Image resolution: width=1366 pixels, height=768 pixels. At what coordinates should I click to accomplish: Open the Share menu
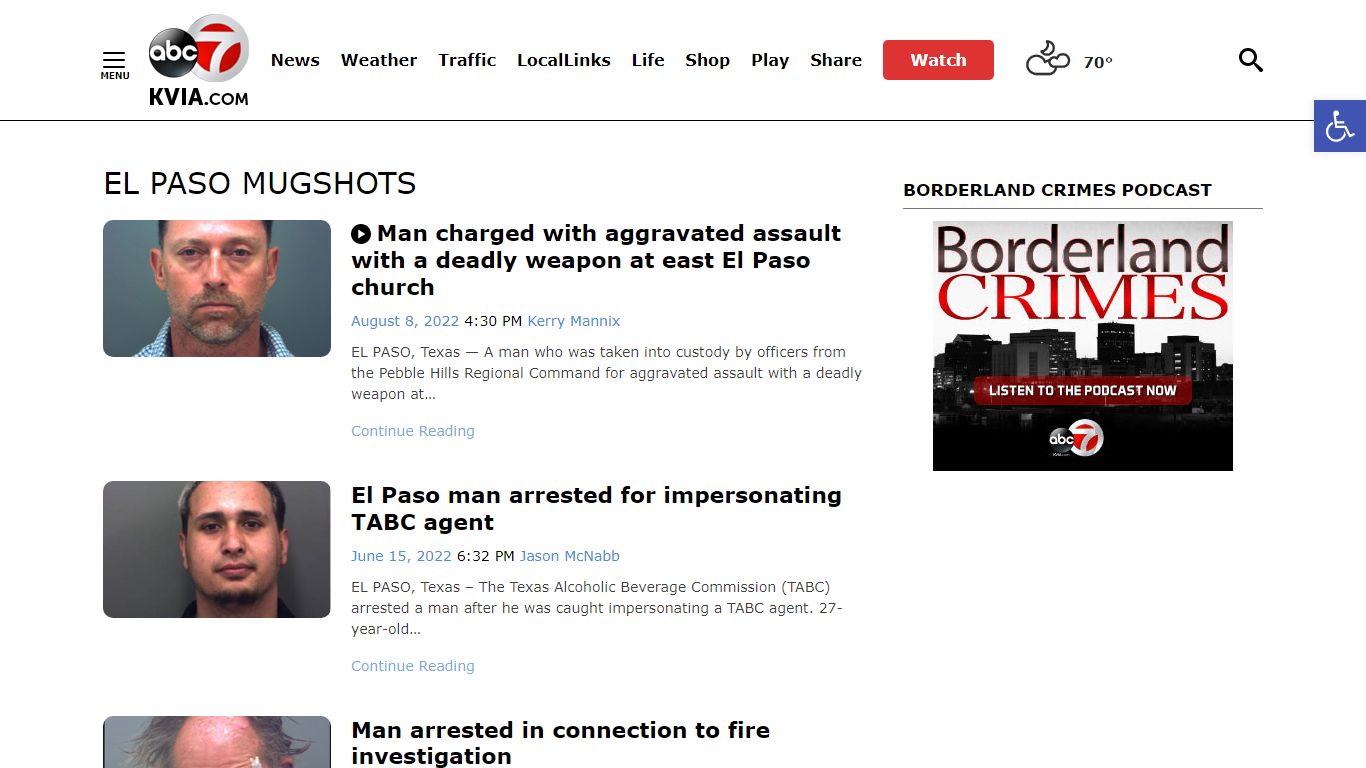(836, 60)
